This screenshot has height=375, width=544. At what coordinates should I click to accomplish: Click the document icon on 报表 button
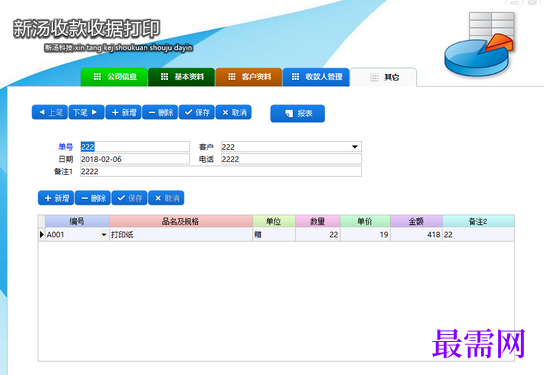click(289, 113)
